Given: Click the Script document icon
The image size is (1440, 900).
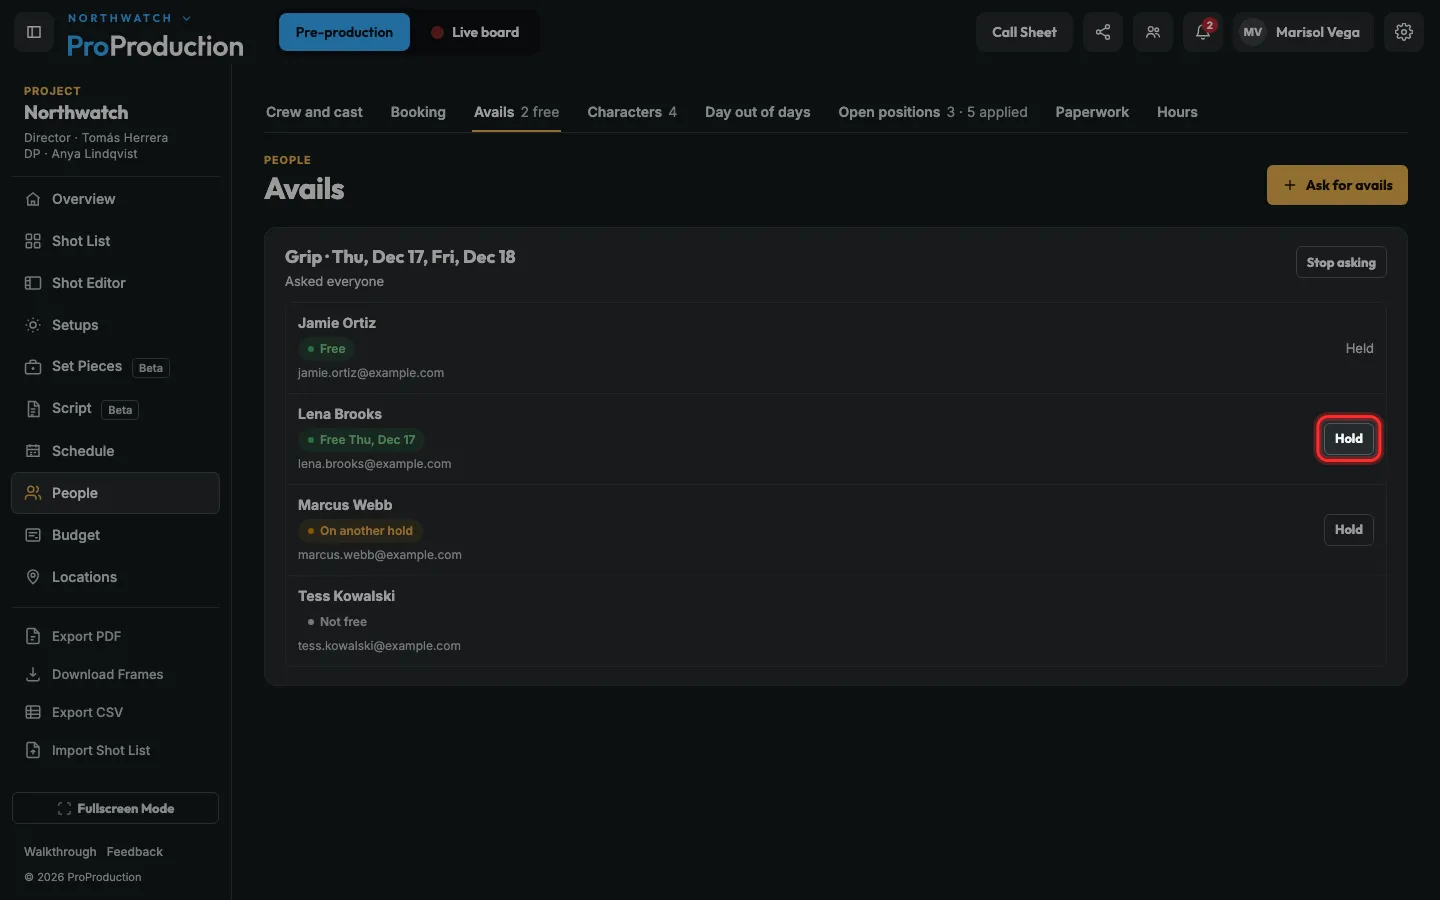Looking at the screenshot, I should point(33,409).
